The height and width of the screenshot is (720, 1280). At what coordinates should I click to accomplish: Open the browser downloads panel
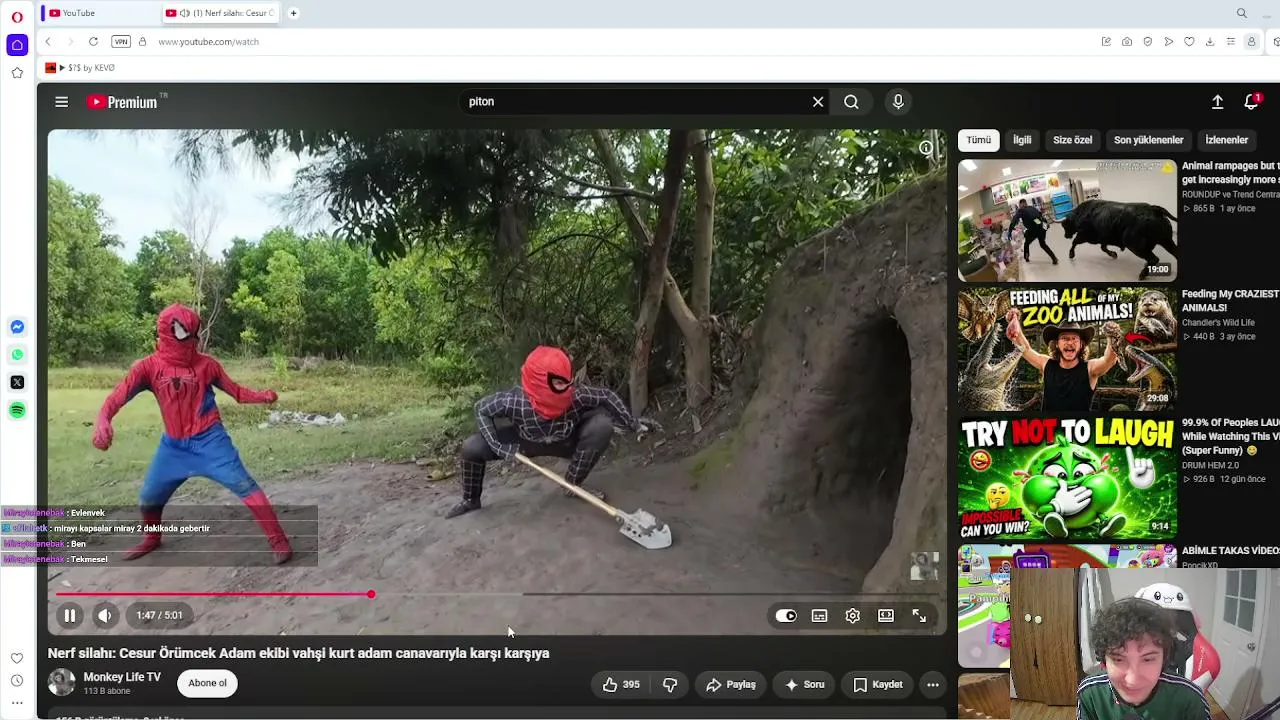(x=1210, y=42)
